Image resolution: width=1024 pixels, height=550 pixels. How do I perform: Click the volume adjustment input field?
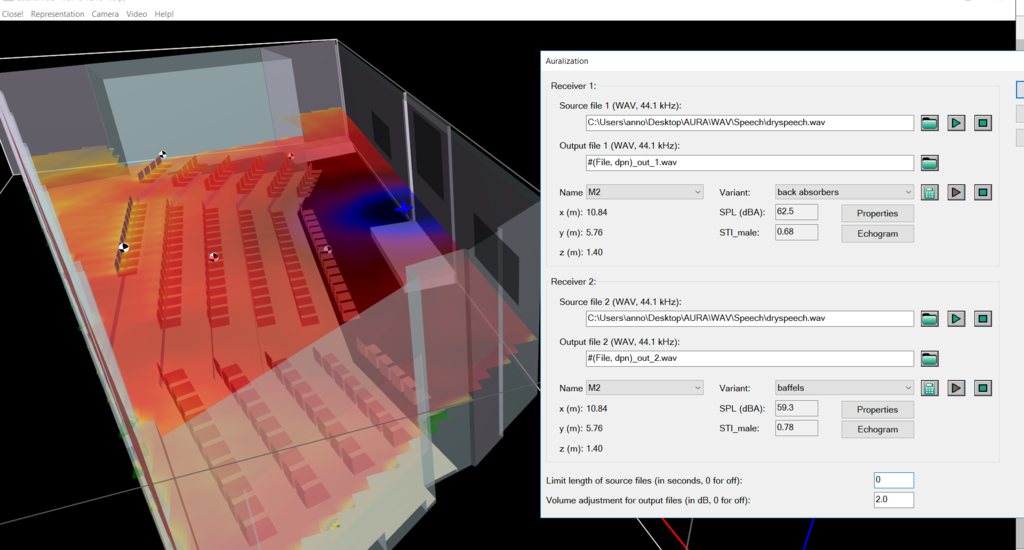[893, 500]
